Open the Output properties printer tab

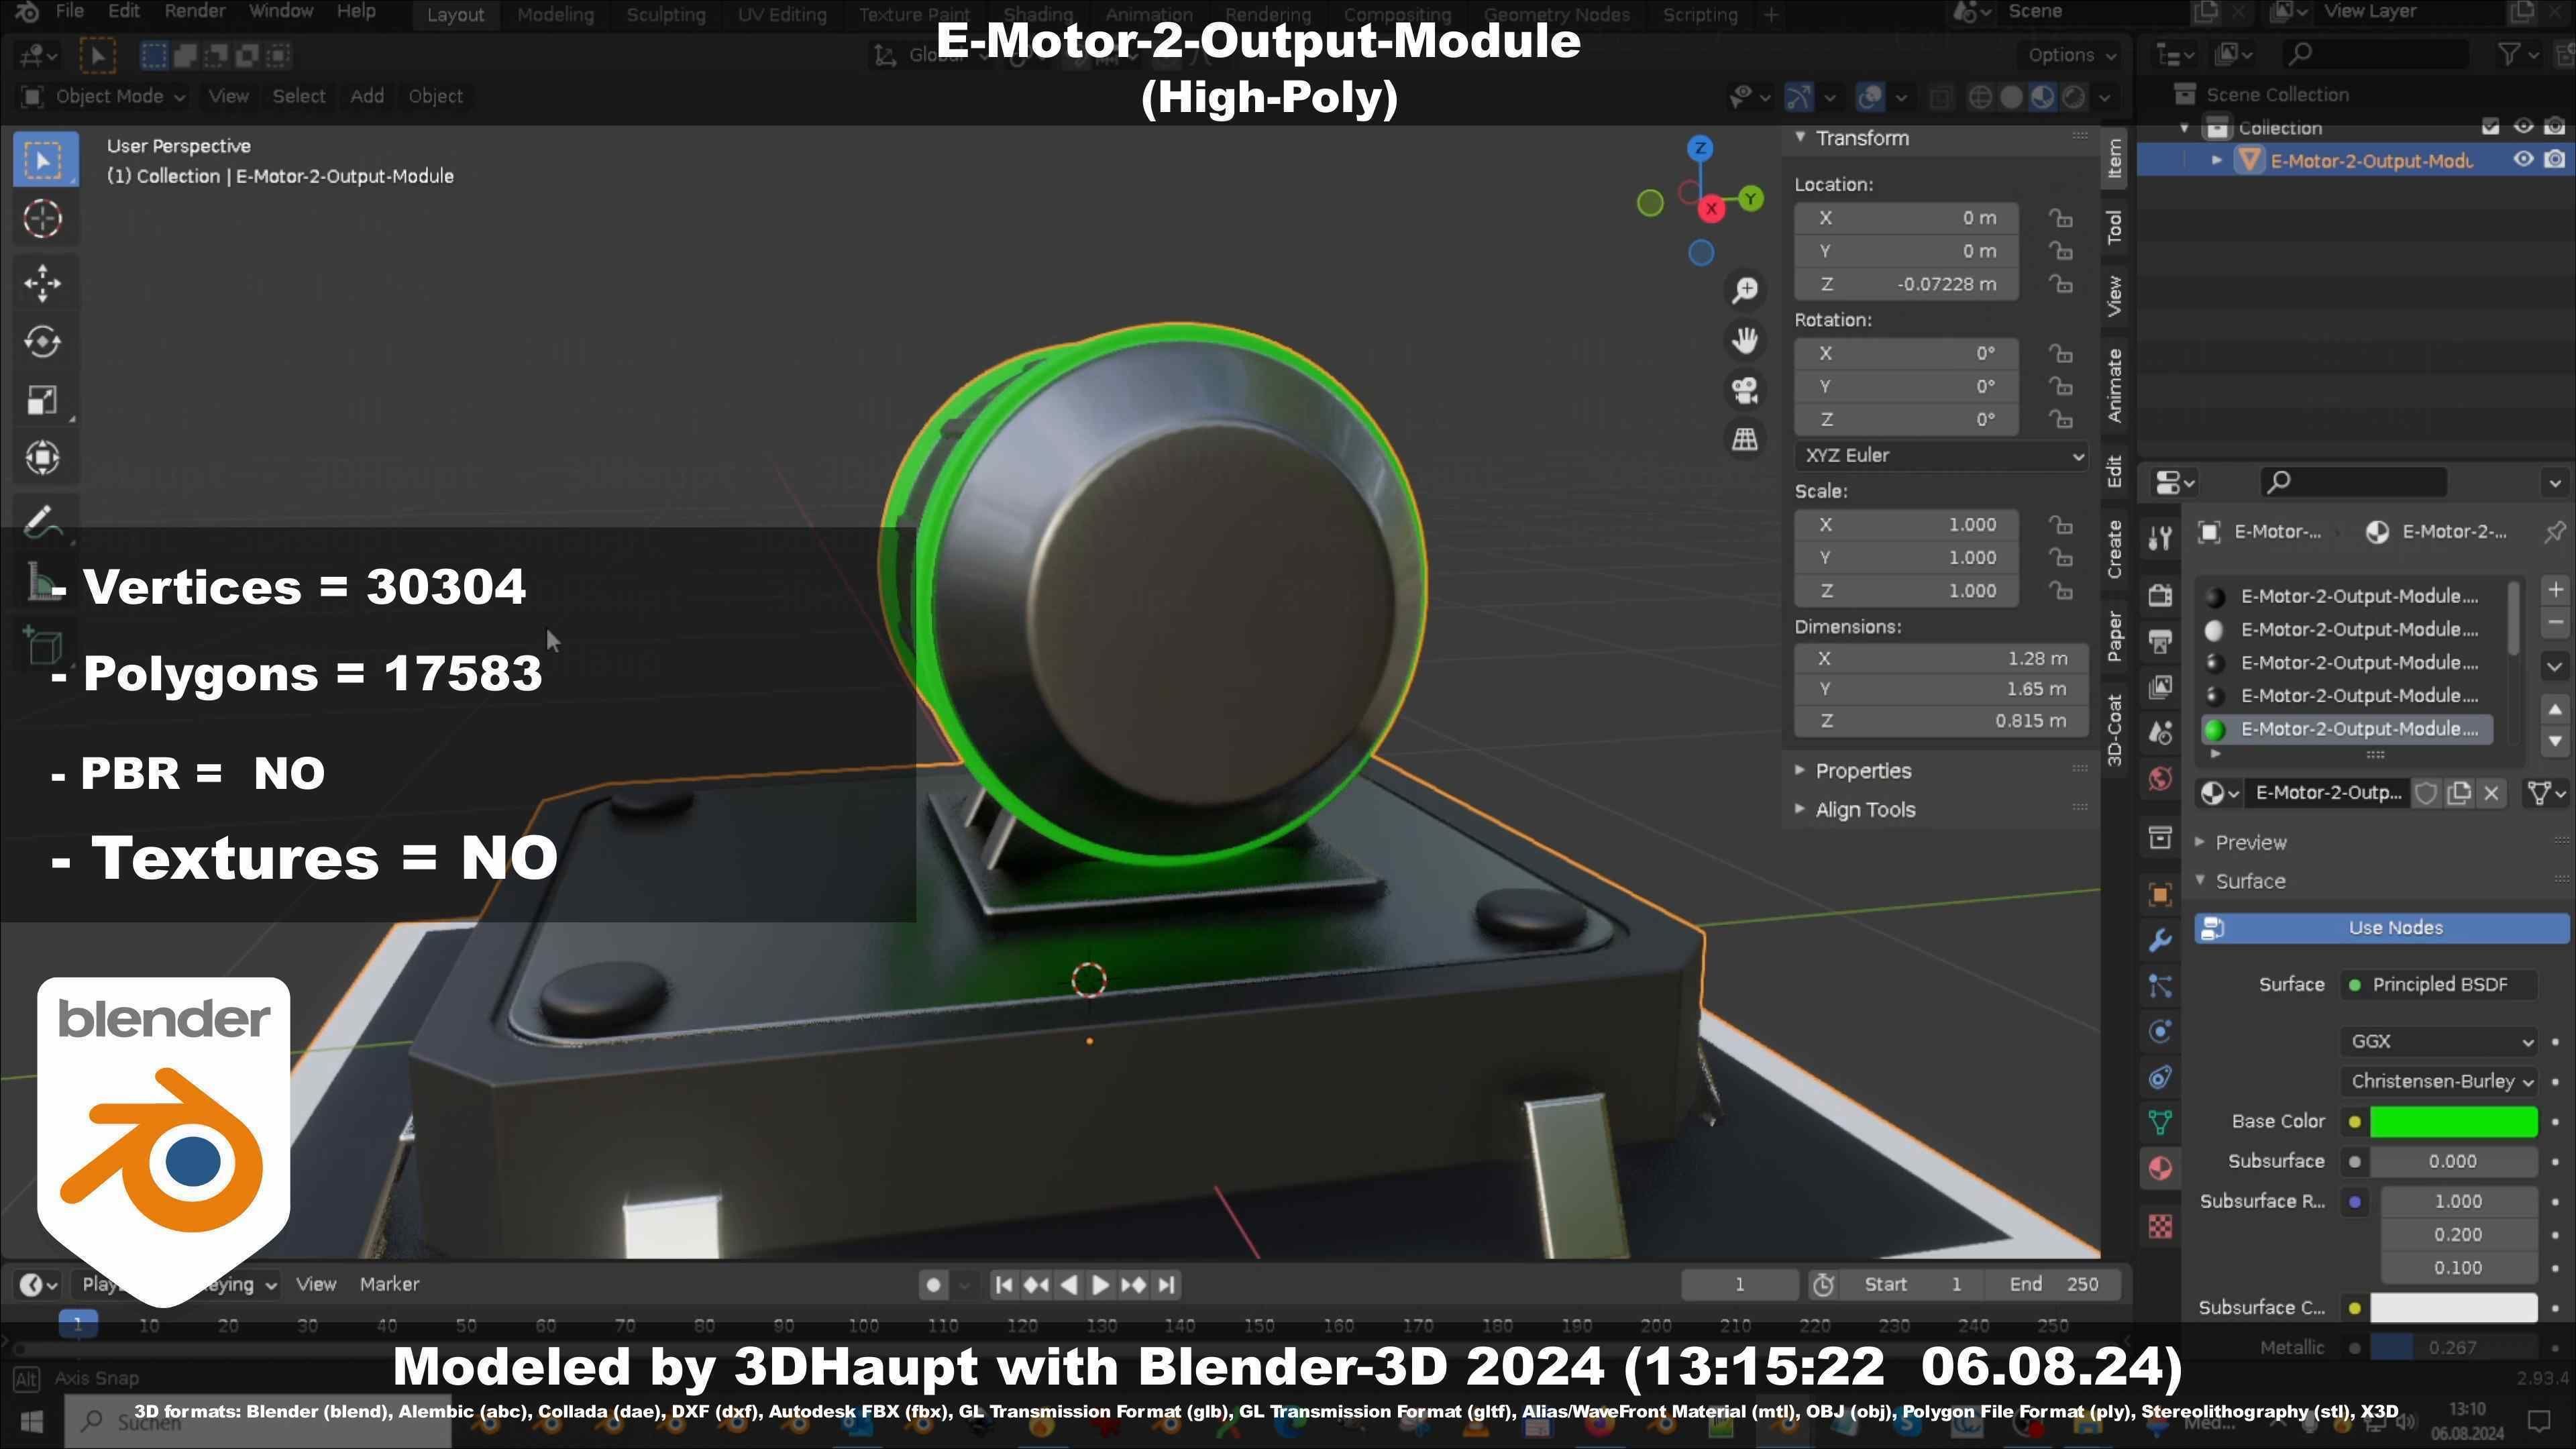[2160, 641]
